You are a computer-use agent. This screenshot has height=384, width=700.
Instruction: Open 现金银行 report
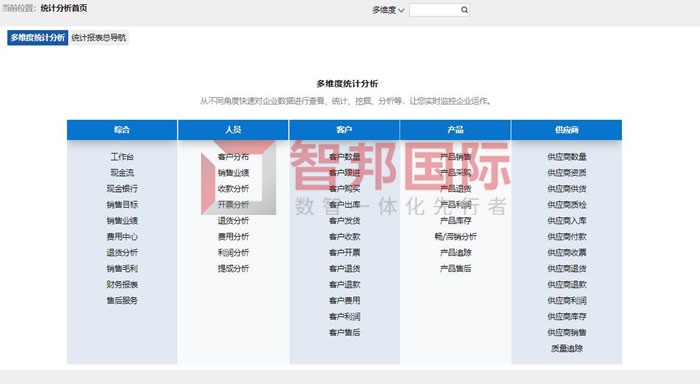(x=122, y=188)
